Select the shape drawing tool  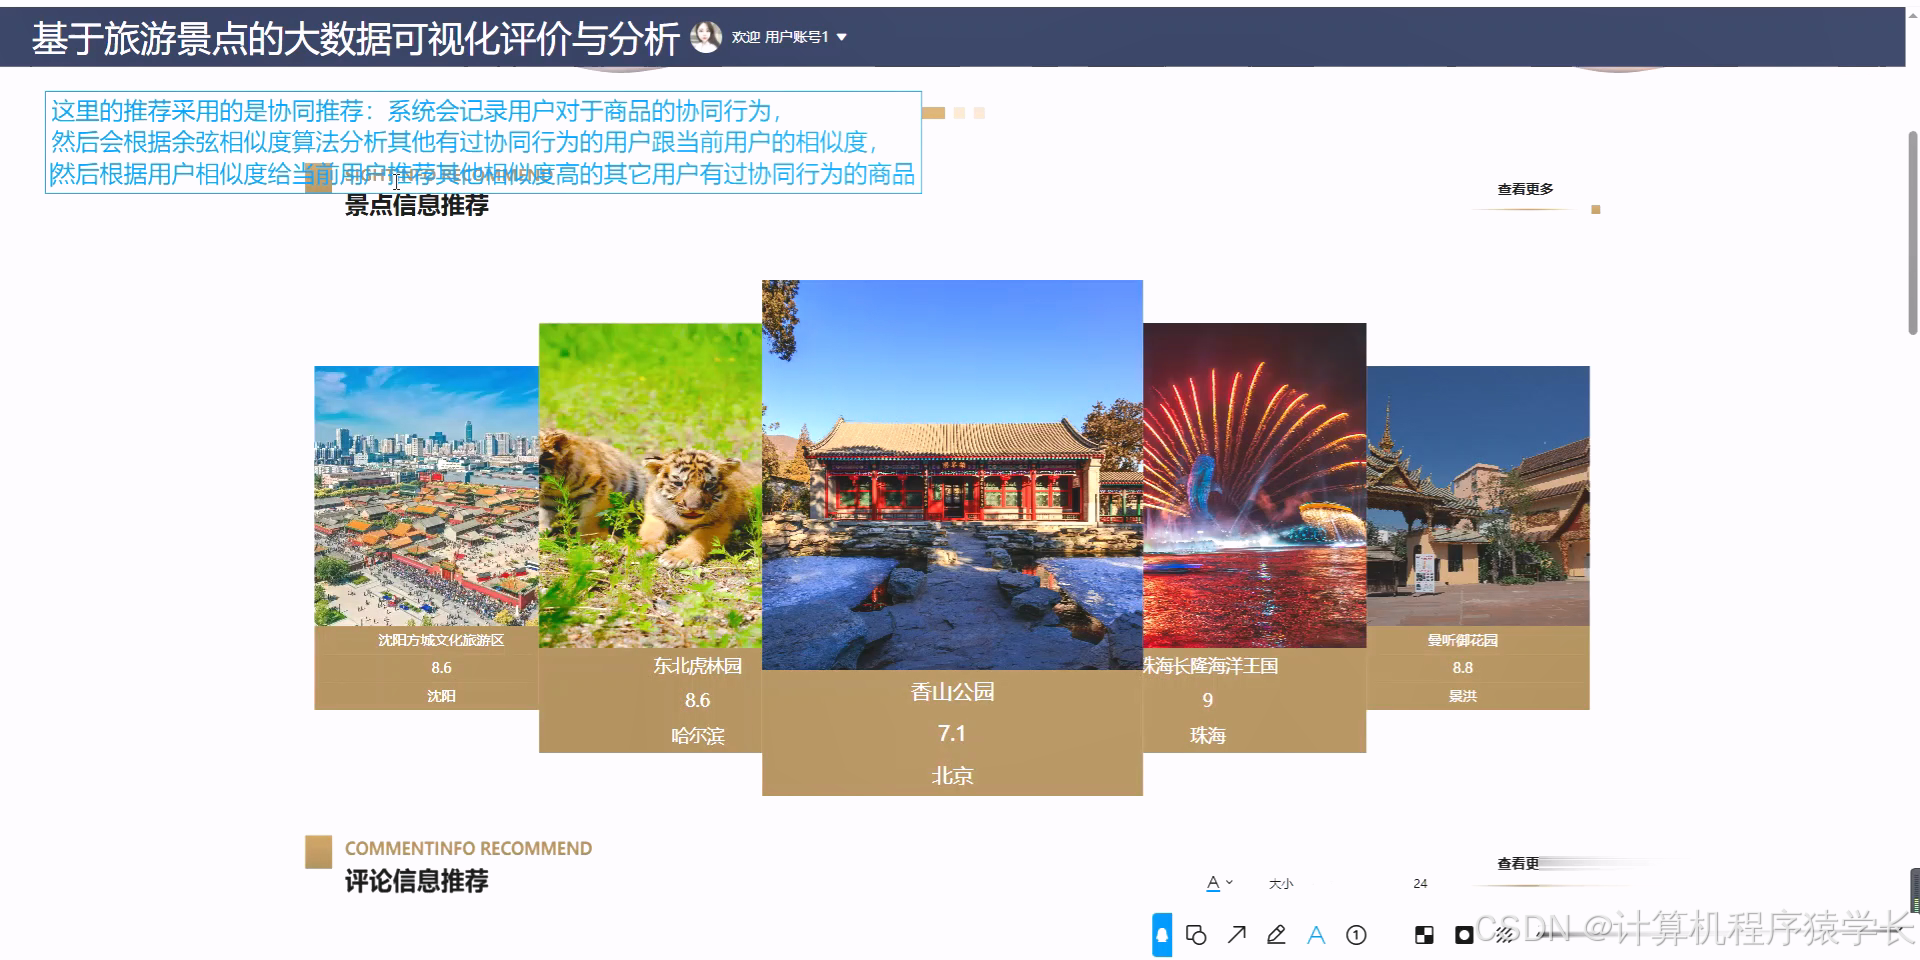click(x=1196, y=935)
